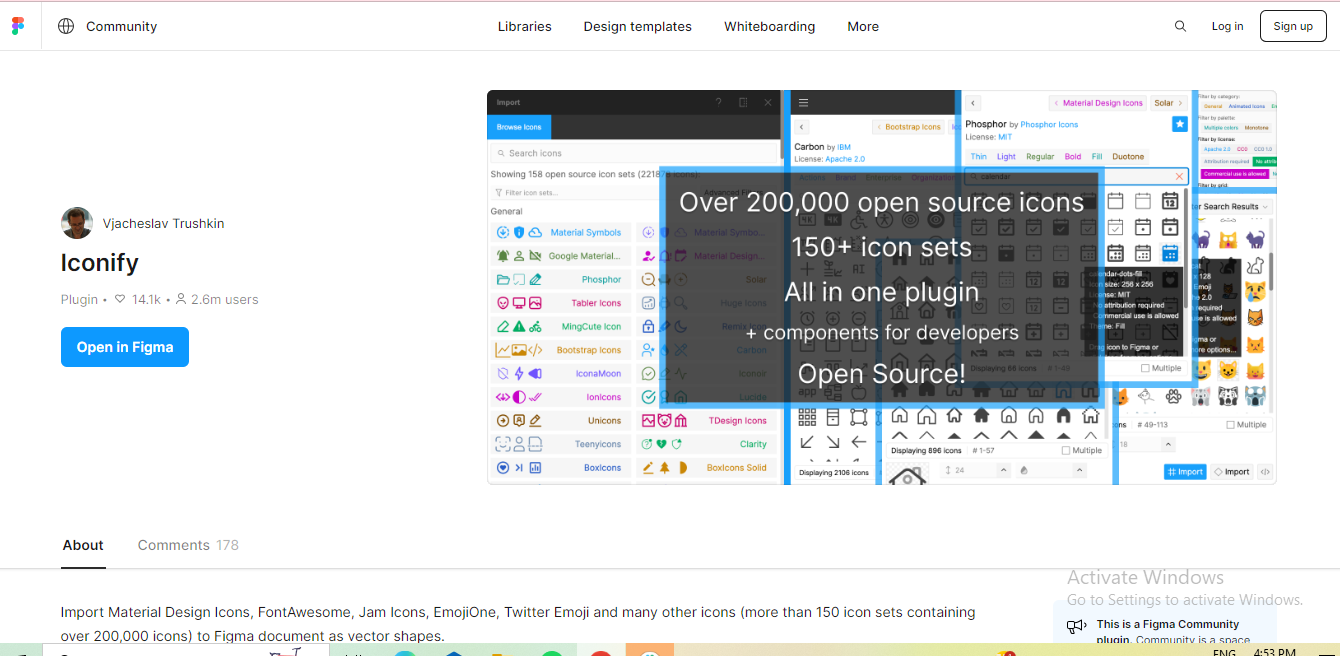Click the blue star favorite icon beside Phosphor
Screen dimensions: 1340x656
pos(1180,124)
